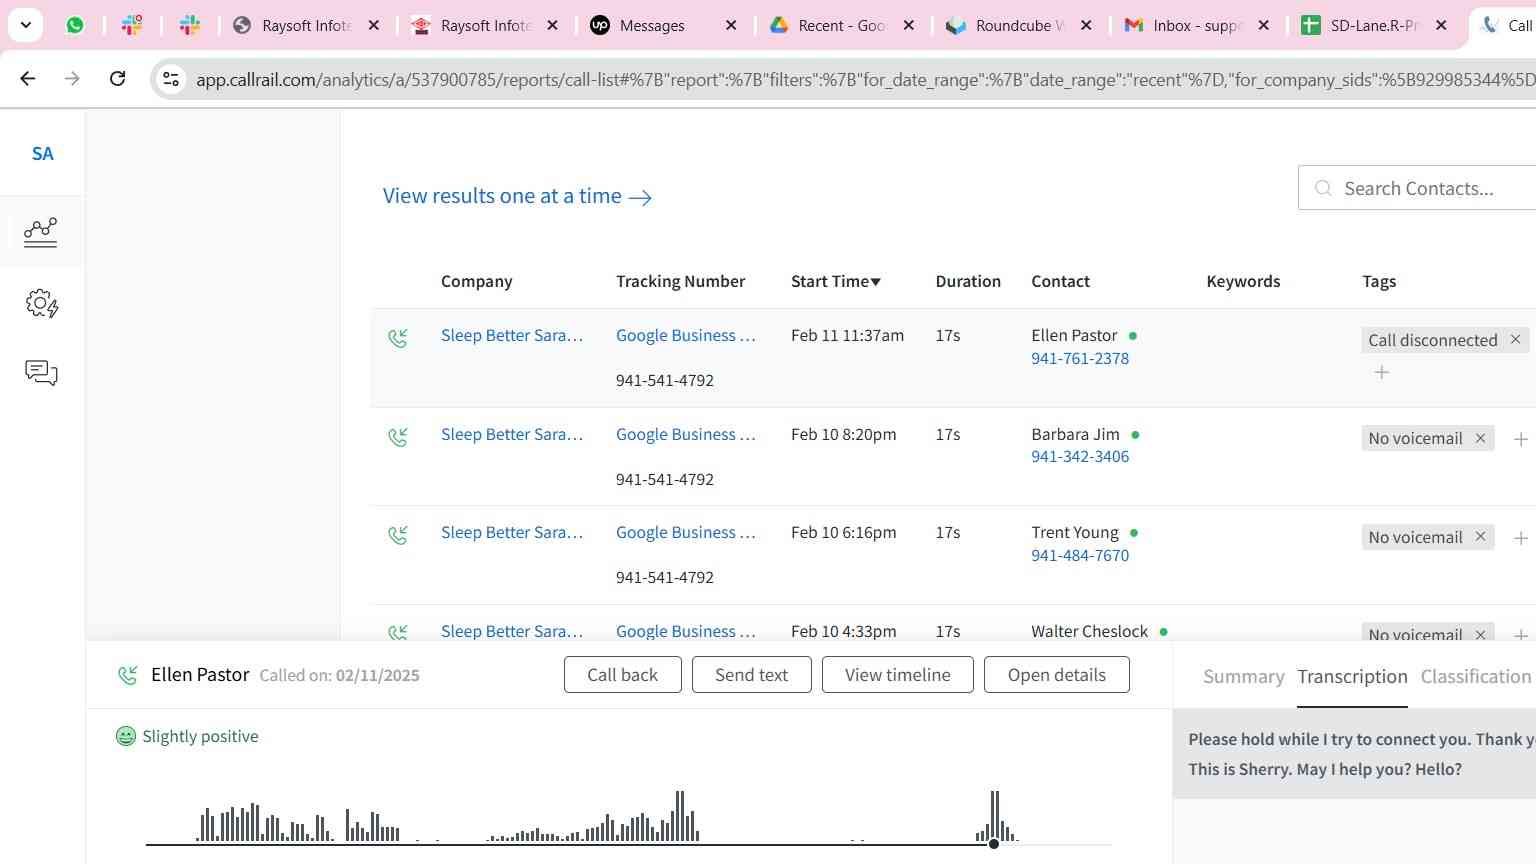
Task: Switch to the Transcription tab
Action: [x=1352, y=677]
